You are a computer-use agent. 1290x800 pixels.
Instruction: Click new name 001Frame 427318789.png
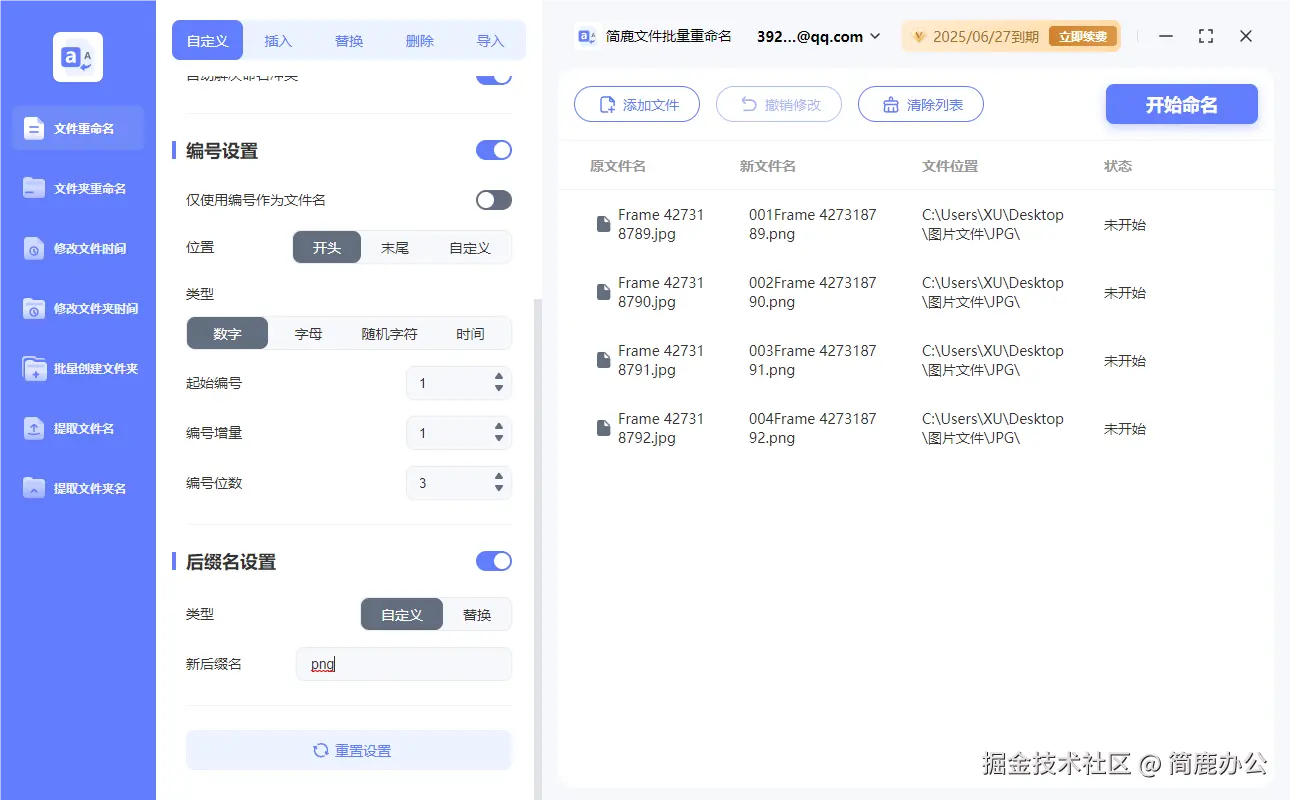pyautogui.click(x=813, y=224)
